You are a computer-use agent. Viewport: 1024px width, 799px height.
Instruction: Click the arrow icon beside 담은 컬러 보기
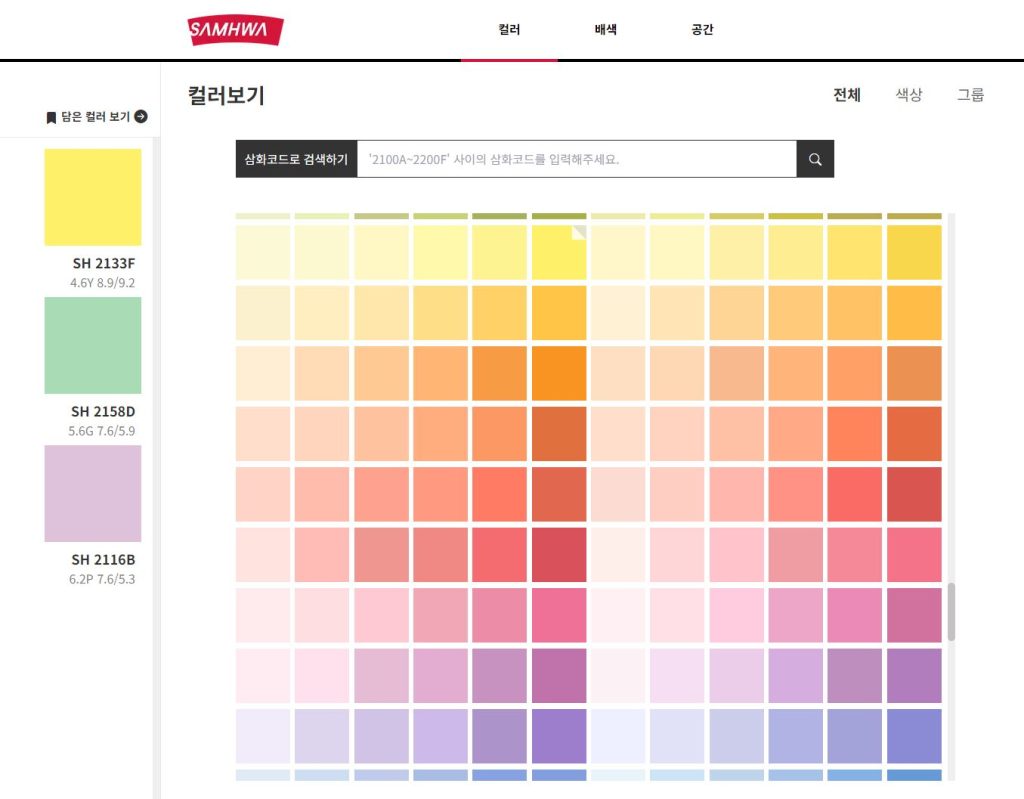[x=141, y=117]
